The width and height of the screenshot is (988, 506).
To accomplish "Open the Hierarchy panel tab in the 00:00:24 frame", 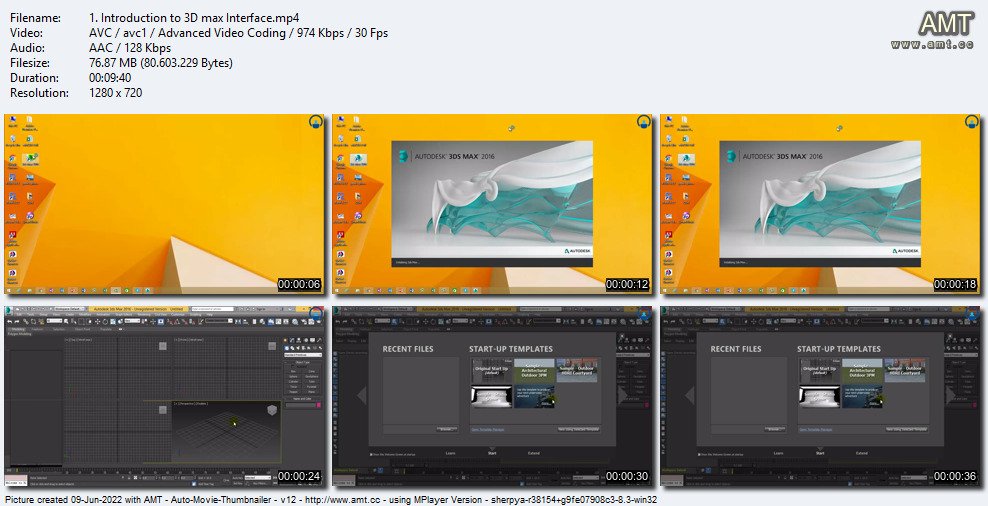I will click(299, 340).
